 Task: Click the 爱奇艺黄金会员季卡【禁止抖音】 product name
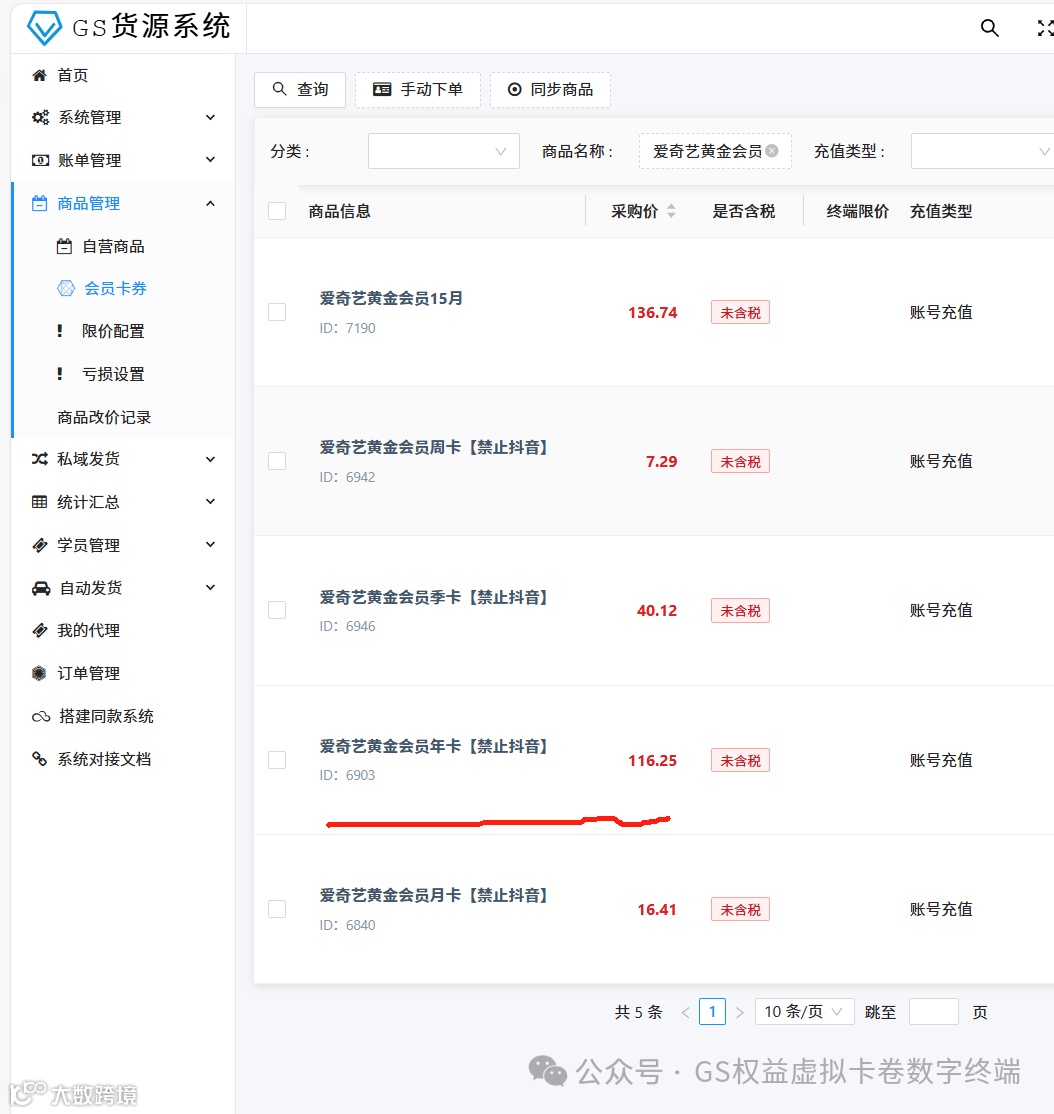(x=435, y=597)
